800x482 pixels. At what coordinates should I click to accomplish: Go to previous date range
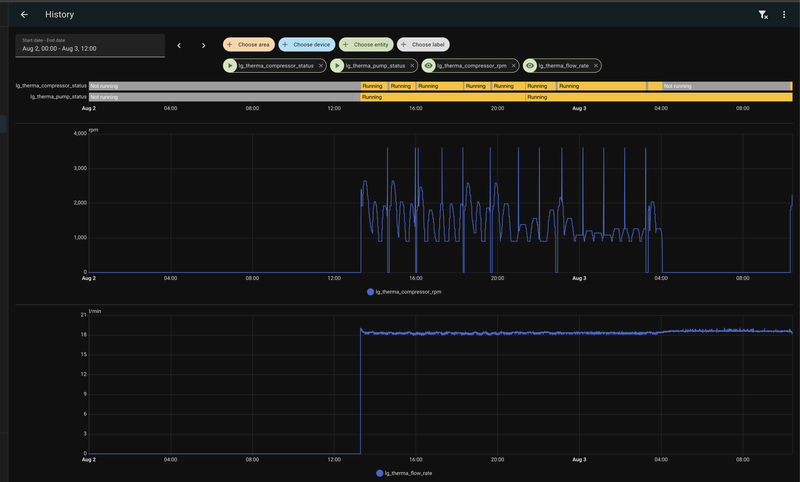click(179, 45)
